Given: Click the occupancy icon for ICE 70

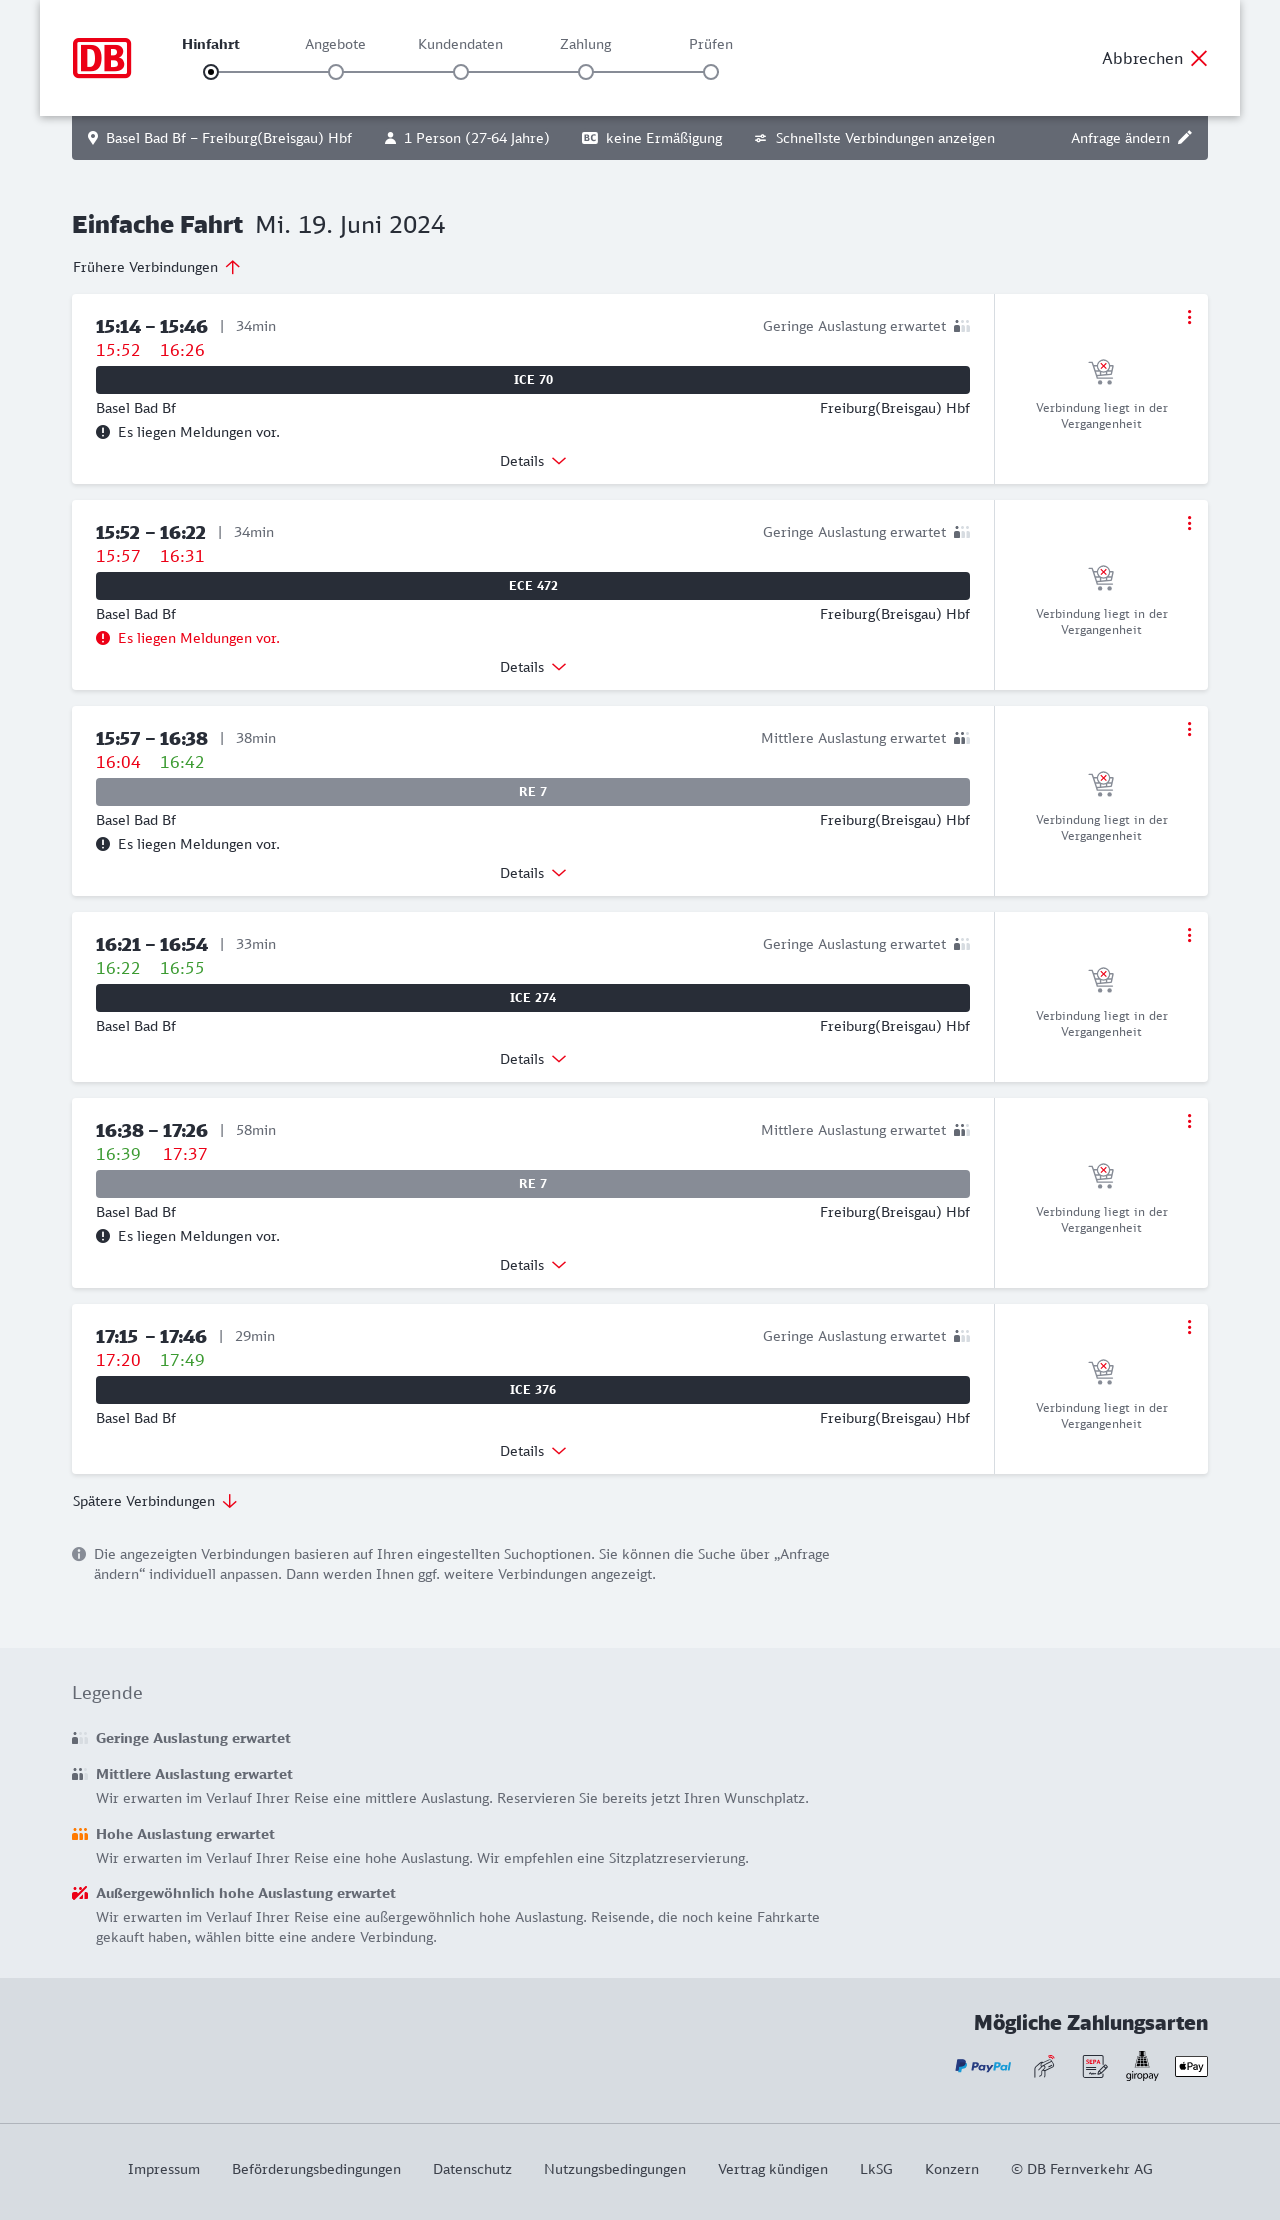Looking at the screenshot, I should 962,326.
